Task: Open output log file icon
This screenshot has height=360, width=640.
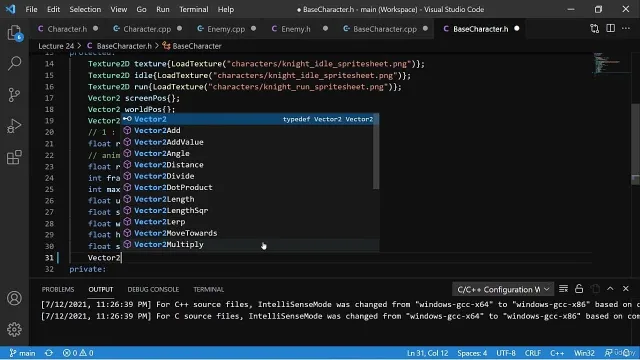Action: click(x=596, y=289)
